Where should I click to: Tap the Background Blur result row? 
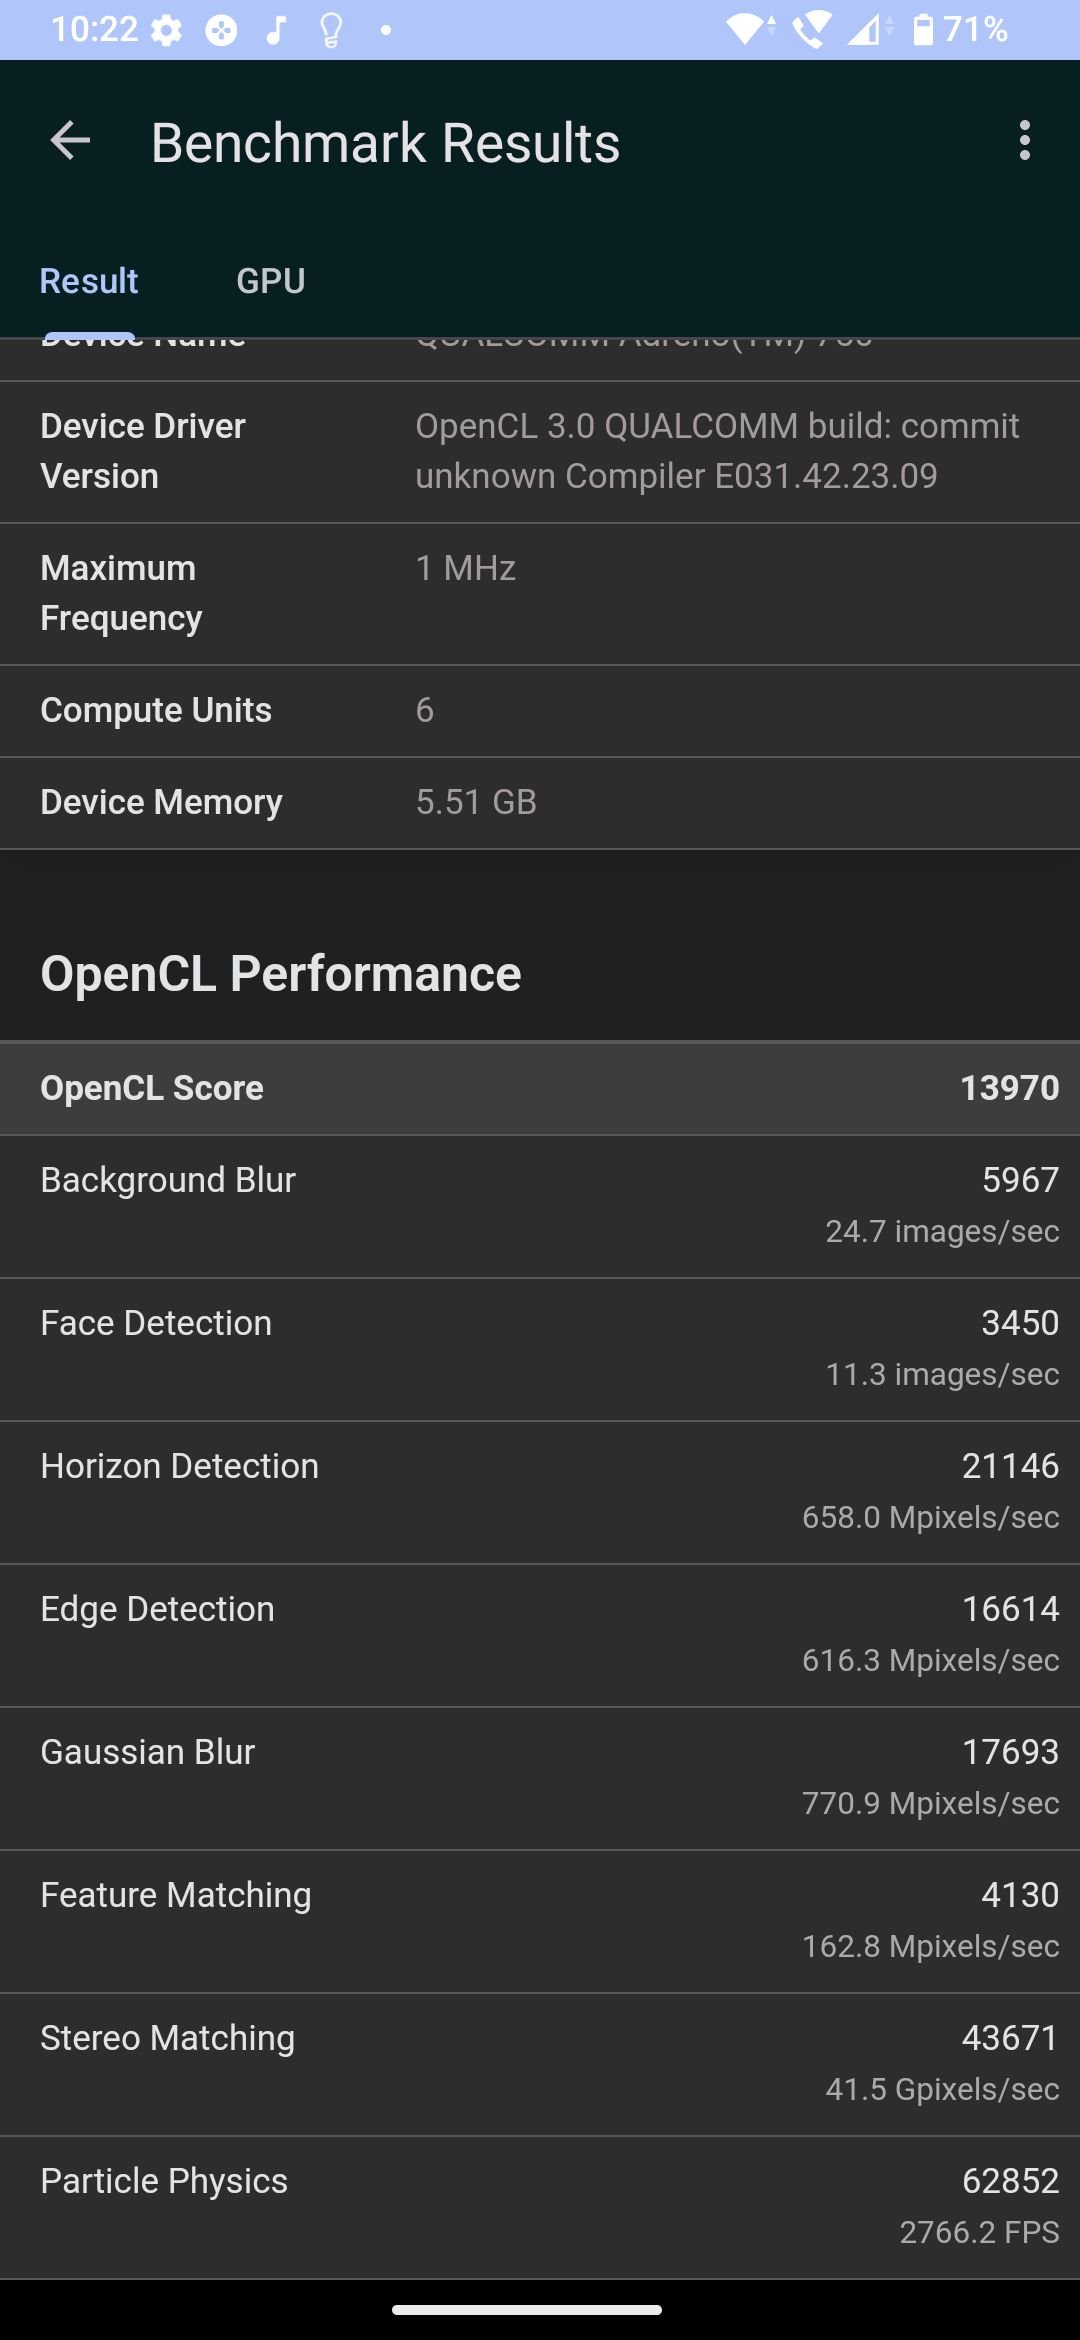540,1206
